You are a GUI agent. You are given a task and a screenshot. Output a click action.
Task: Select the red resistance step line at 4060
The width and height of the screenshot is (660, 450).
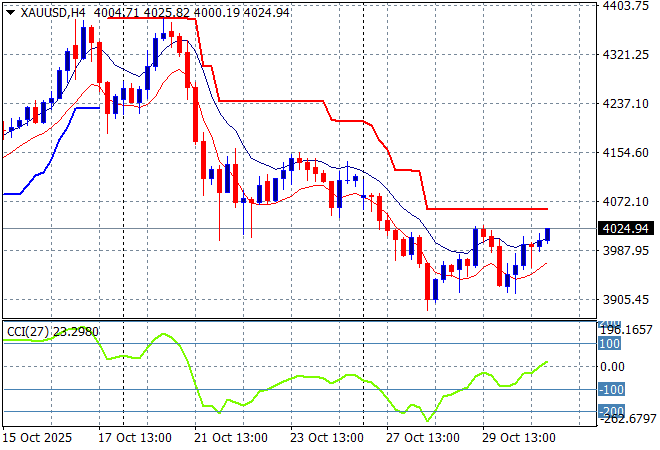(x=487, y=209)
